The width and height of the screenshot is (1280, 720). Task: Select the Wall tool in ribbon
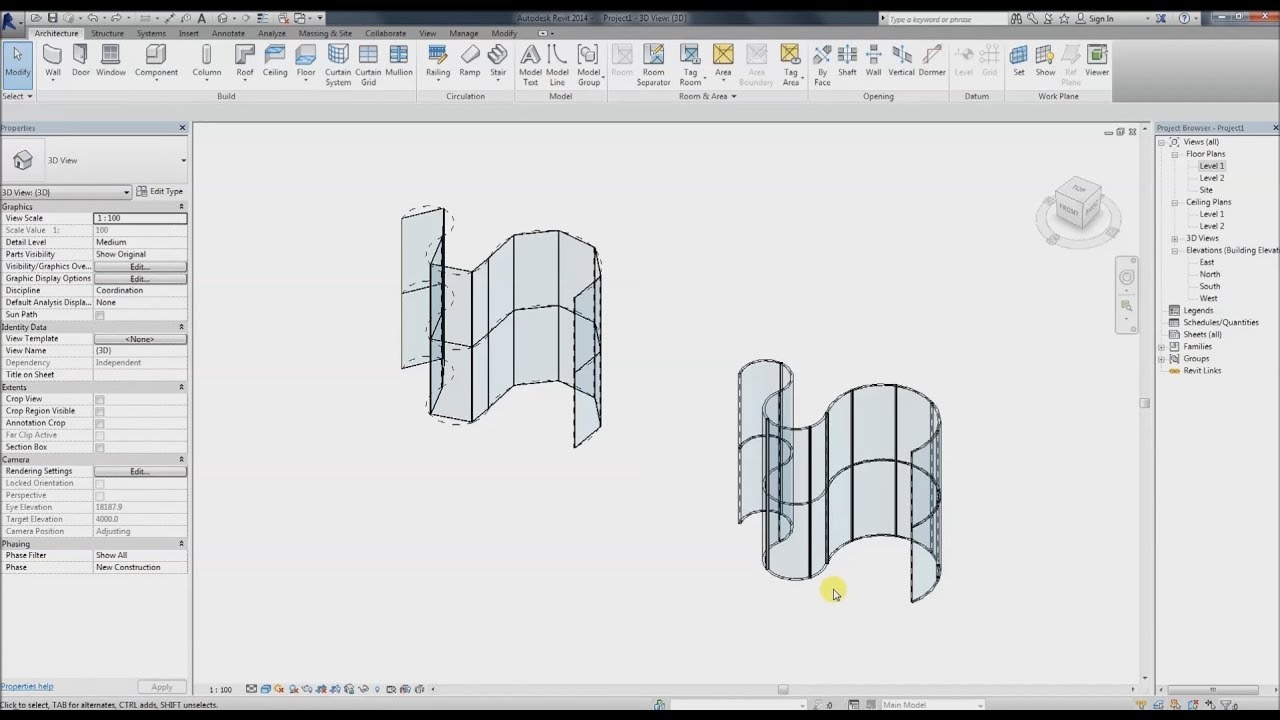point(52,62)
